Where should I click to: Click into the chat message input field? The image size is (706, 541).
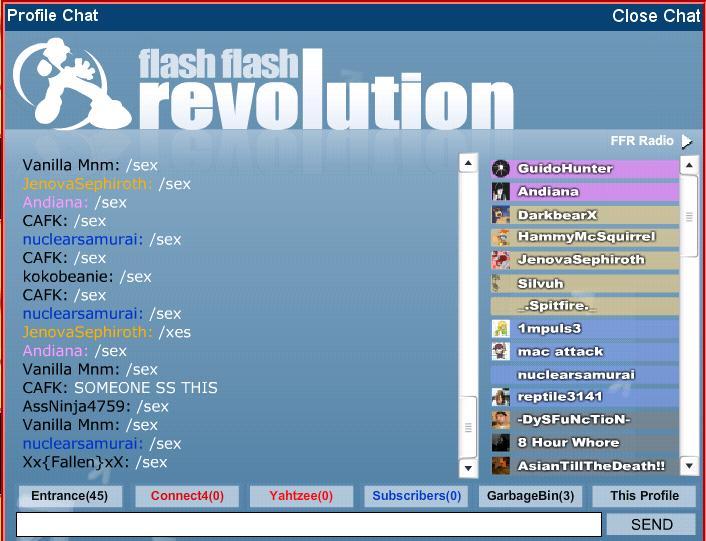[309, 524]
